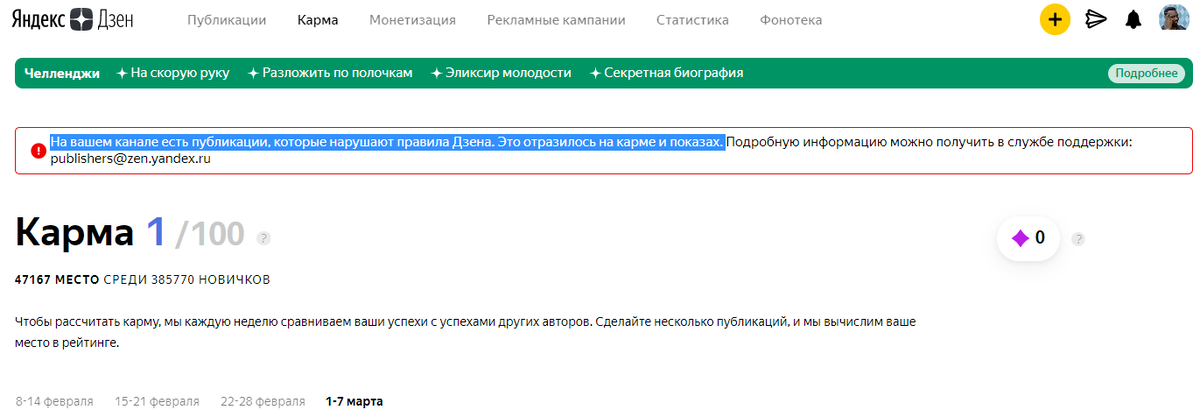Click the Челленджи label
This screenshot has height=417, width=1200.
pyautogui.click(x=62, y=73)
